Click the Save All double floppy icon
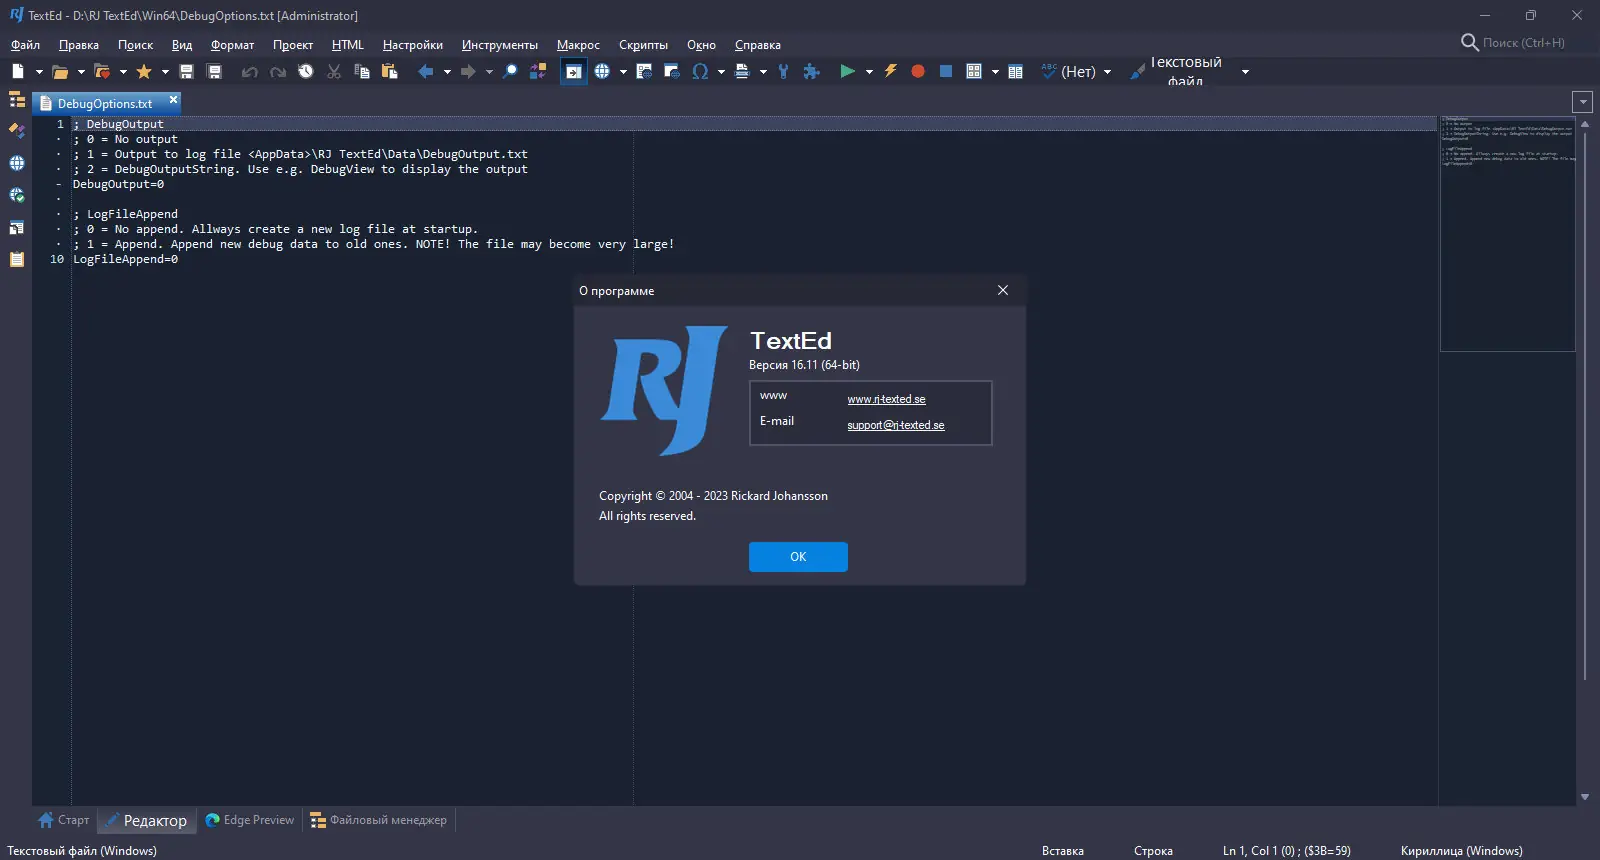1600x860 pixels. [x=214, y=71]
